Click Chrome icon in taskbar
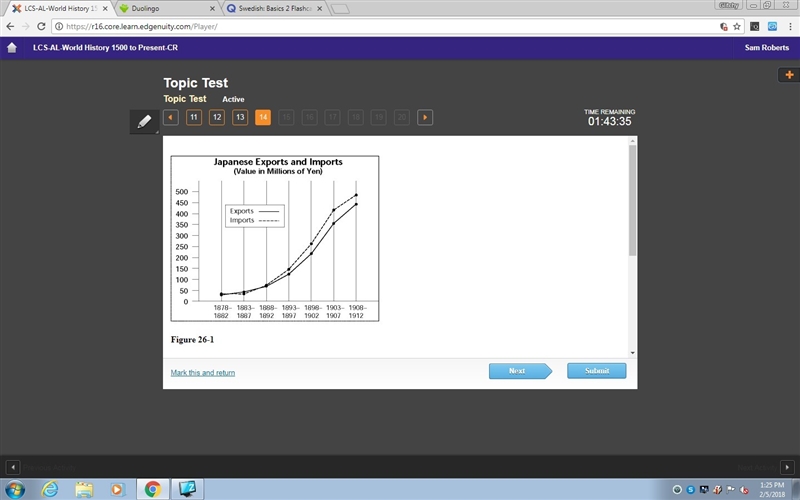The image size is (800, 500). click(152, 490)
